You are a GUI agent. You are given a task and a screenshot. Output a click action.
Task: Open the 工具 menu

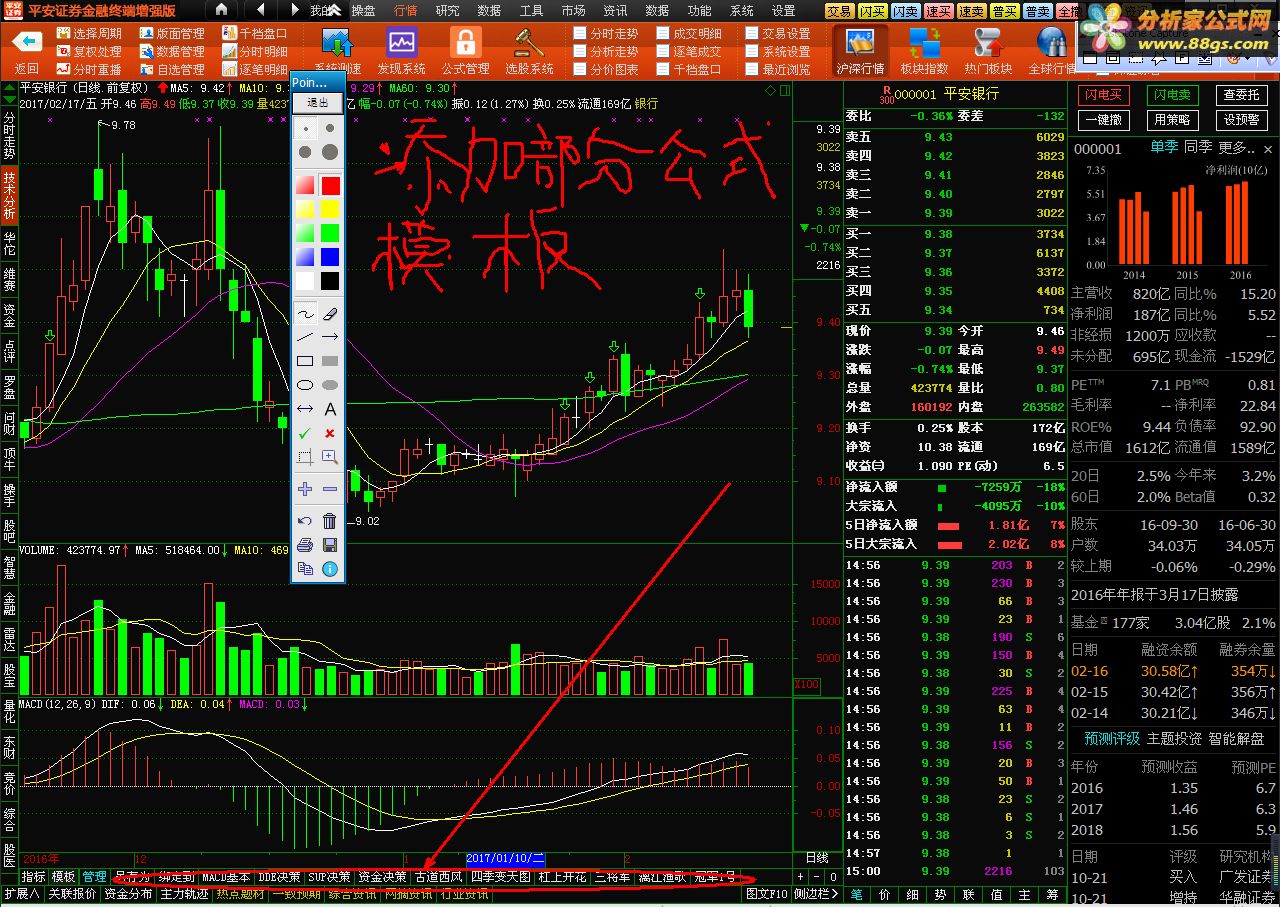[x=531, y=11]
